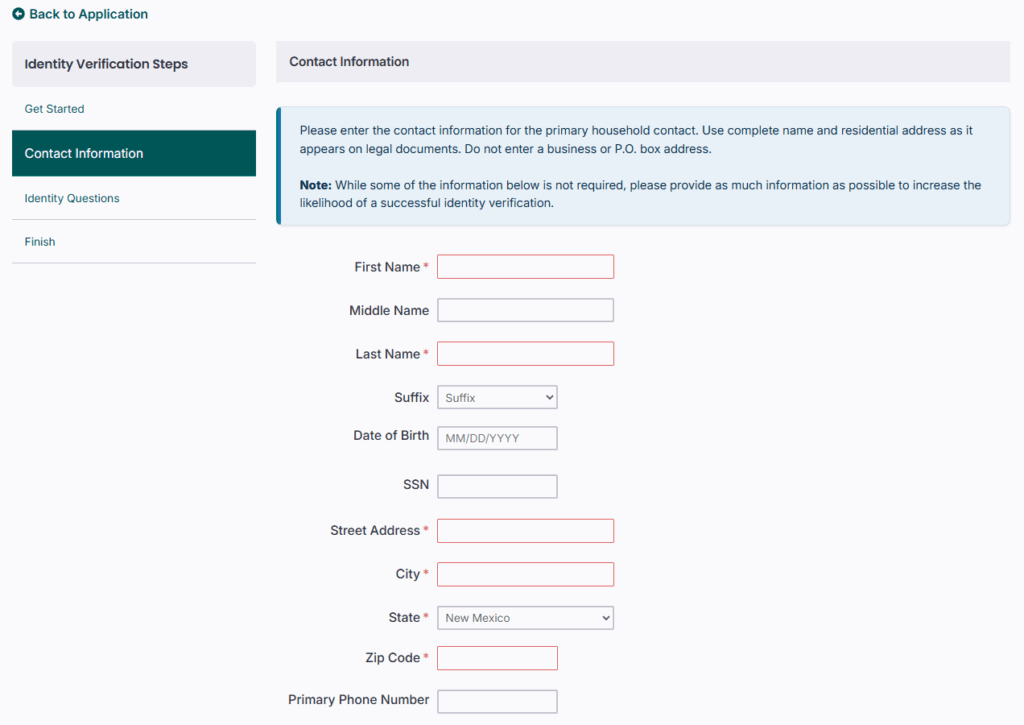
Task: Click the Zip Code input
Action: tap(497, 658)
